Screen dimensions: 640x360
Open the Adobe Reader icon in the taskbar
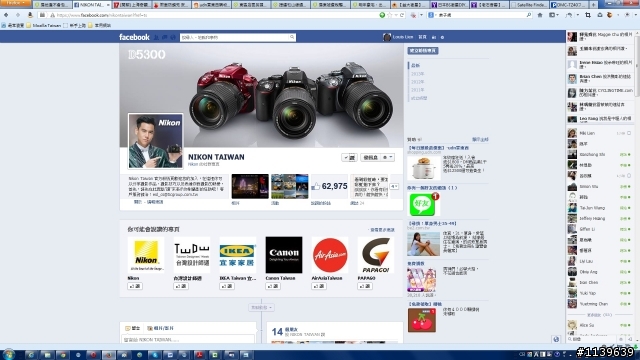point(199,355)
